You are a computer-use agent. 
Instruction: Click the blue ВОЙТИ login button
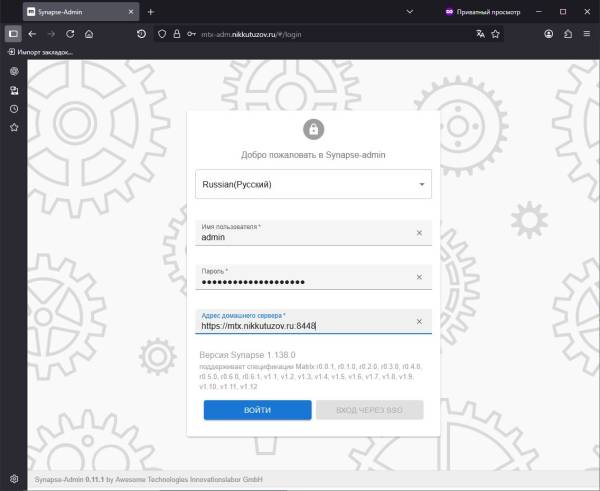[258, 410]
